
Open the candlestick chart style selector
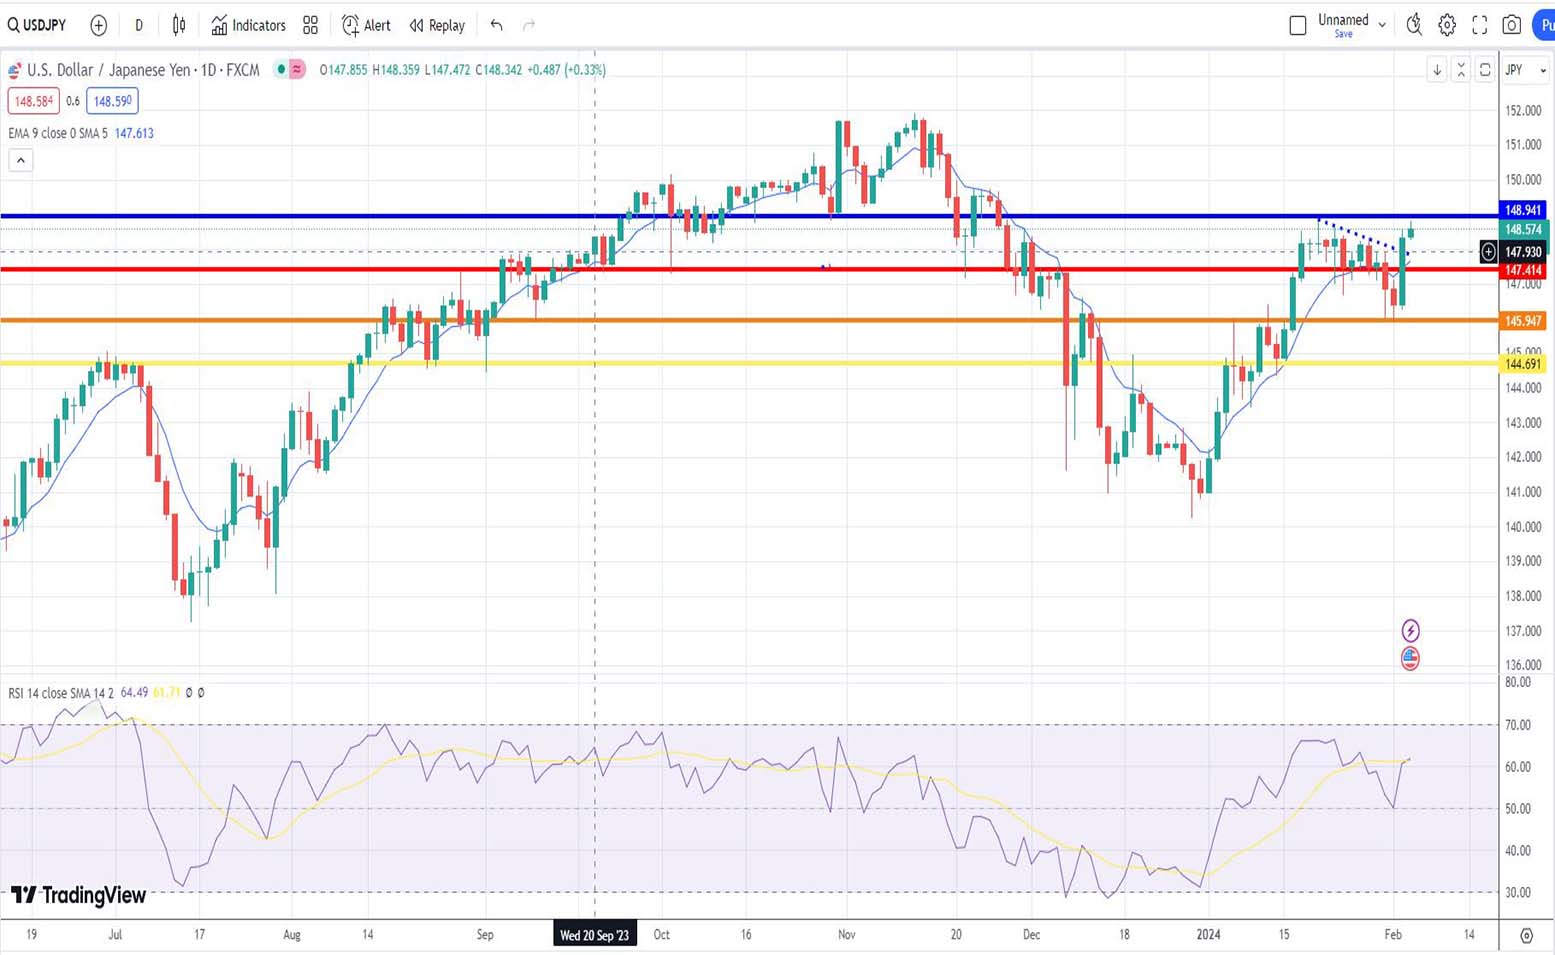tap(179, 25)
